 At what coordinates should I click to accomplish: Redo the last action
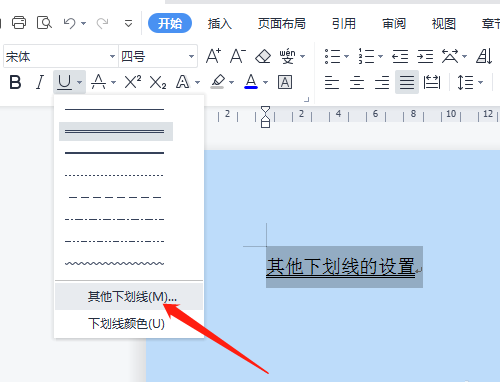coord(103,23)
